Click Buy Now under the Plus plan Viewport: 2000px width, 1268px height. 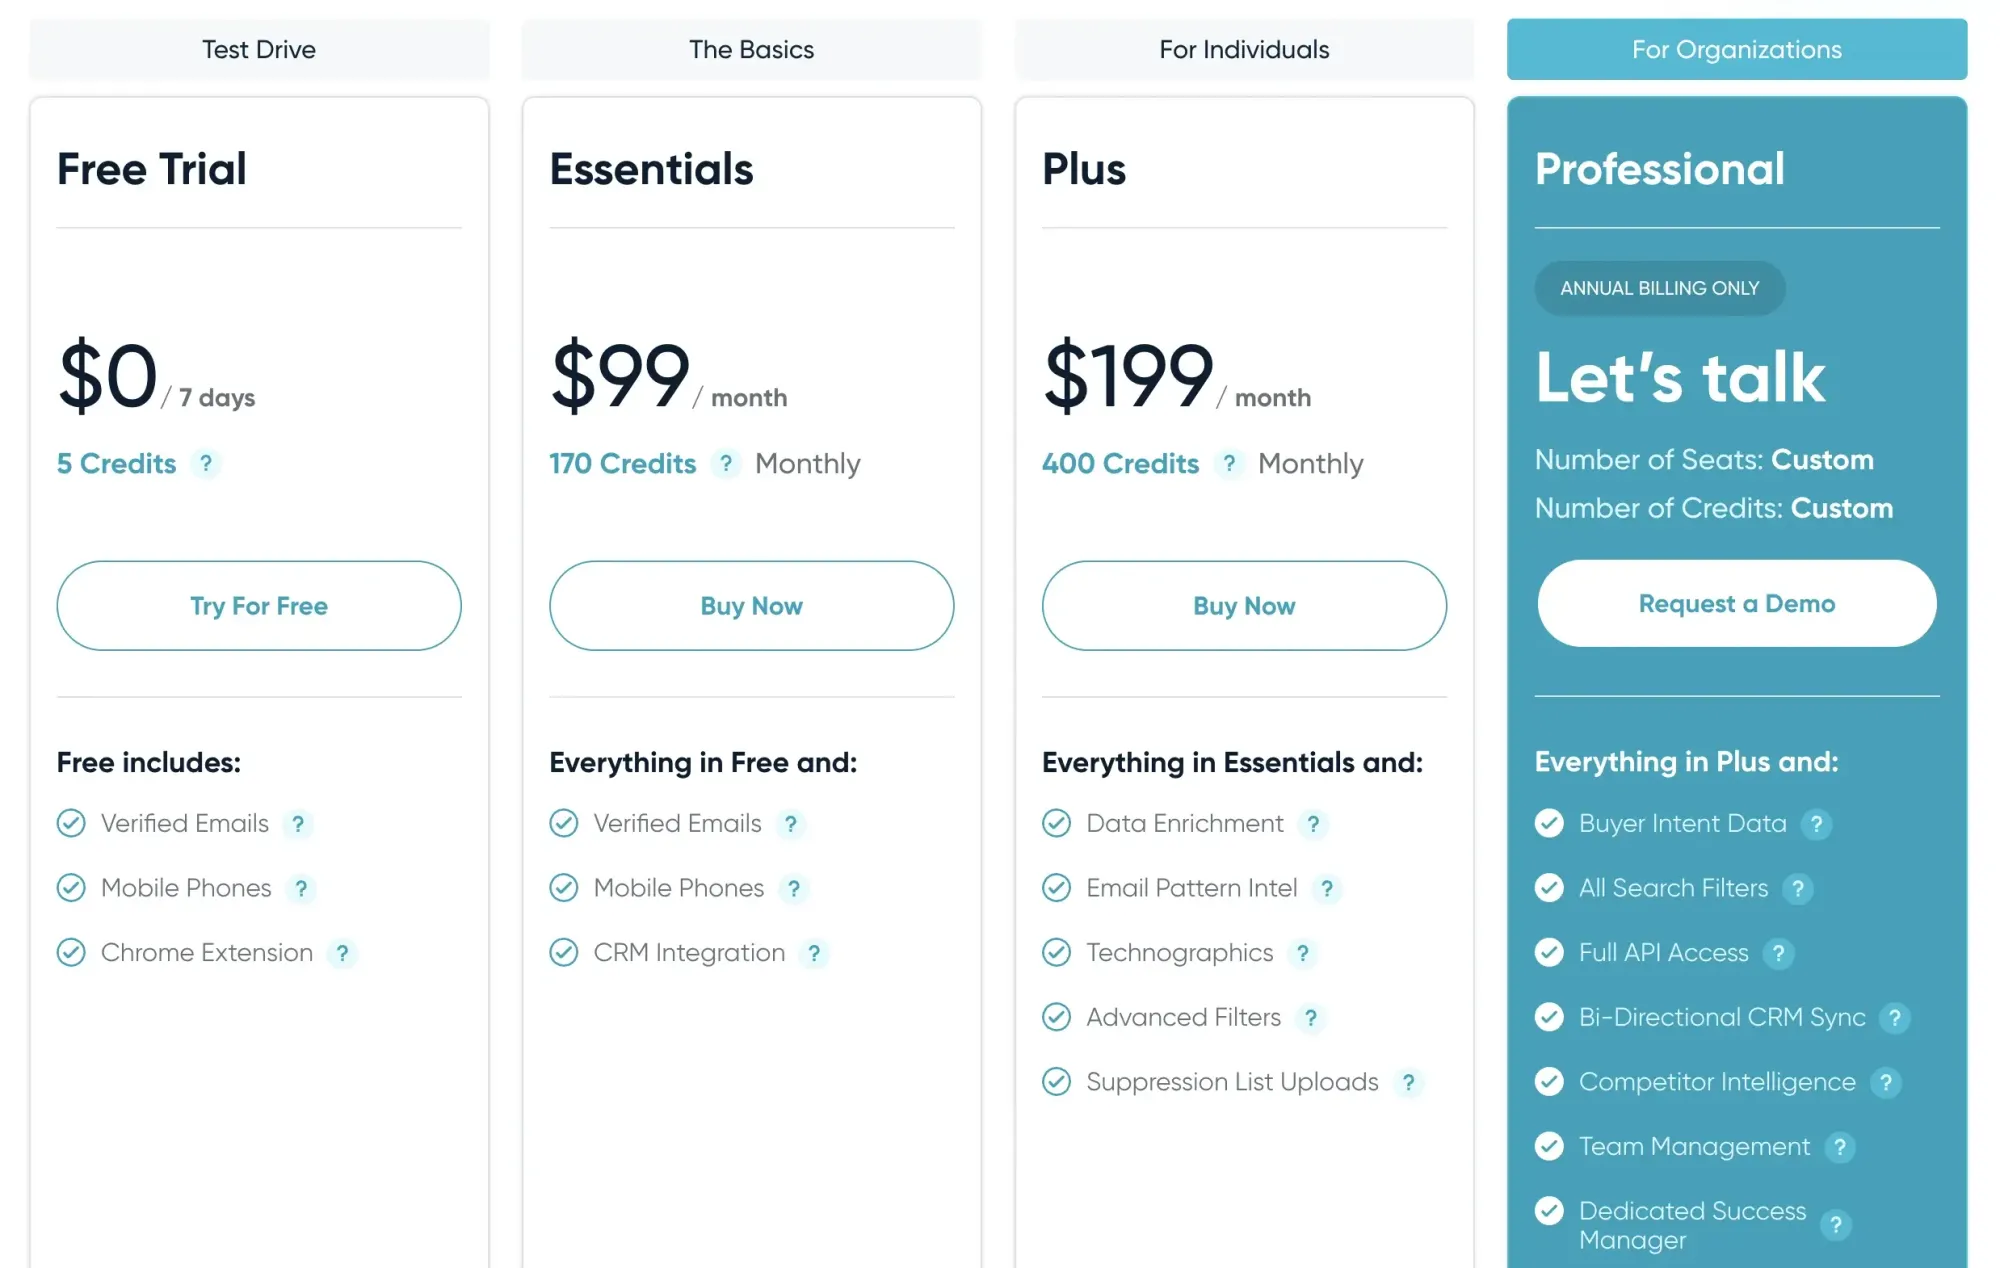(1243, 605)
